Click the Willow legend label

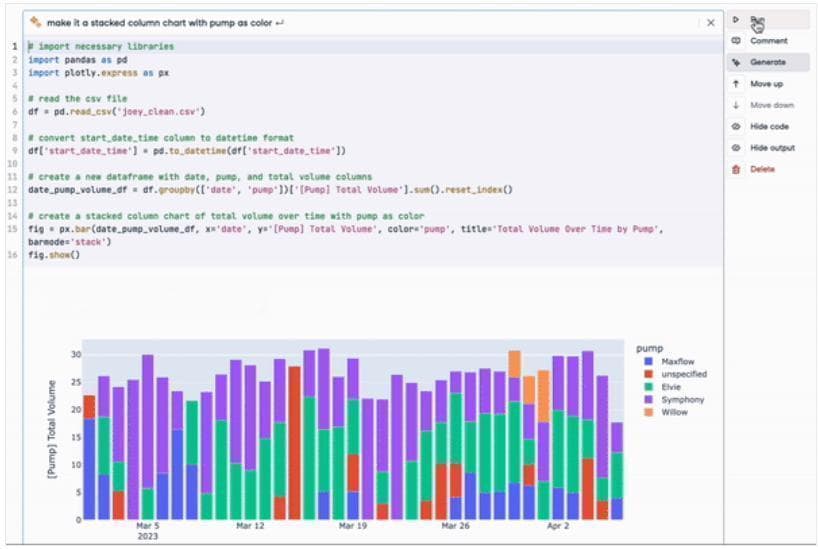coord(674,412)
